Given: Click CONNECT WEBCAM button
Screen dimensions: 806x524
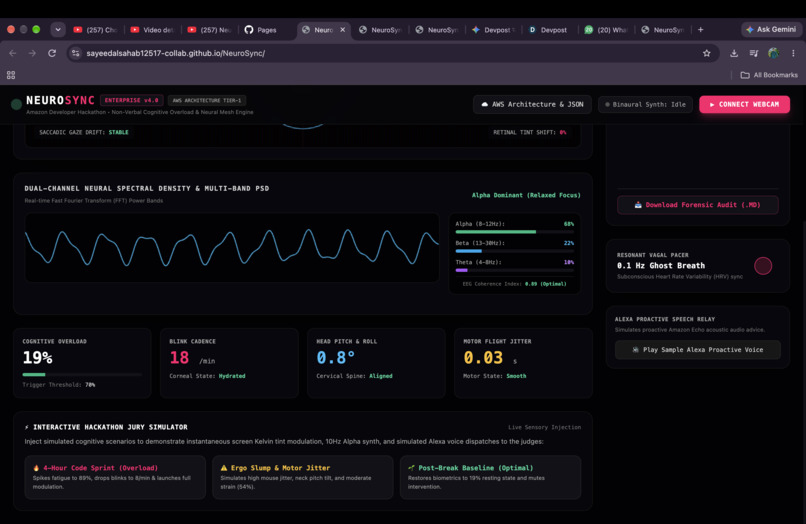Looking at the screenshot, I should click(x=744, y=104).
